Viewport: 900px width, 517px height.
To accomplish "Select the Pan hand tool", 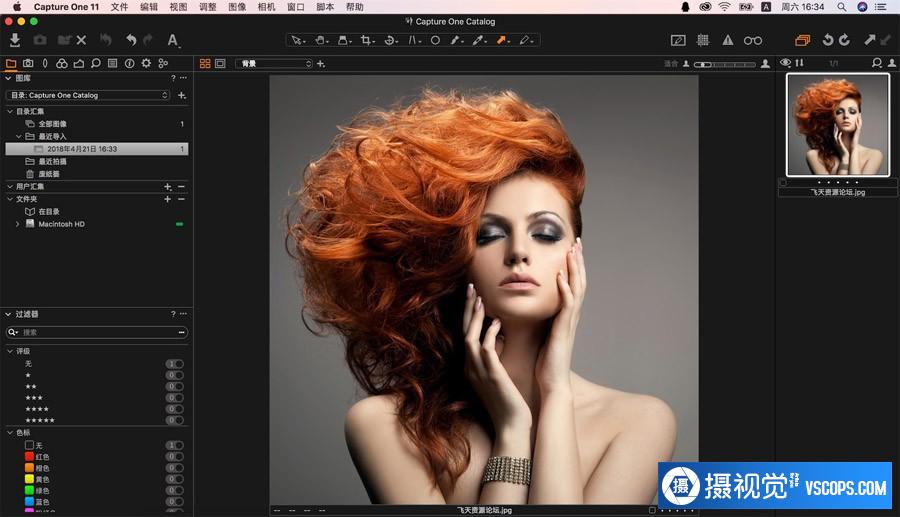I will tap(320, 40).
